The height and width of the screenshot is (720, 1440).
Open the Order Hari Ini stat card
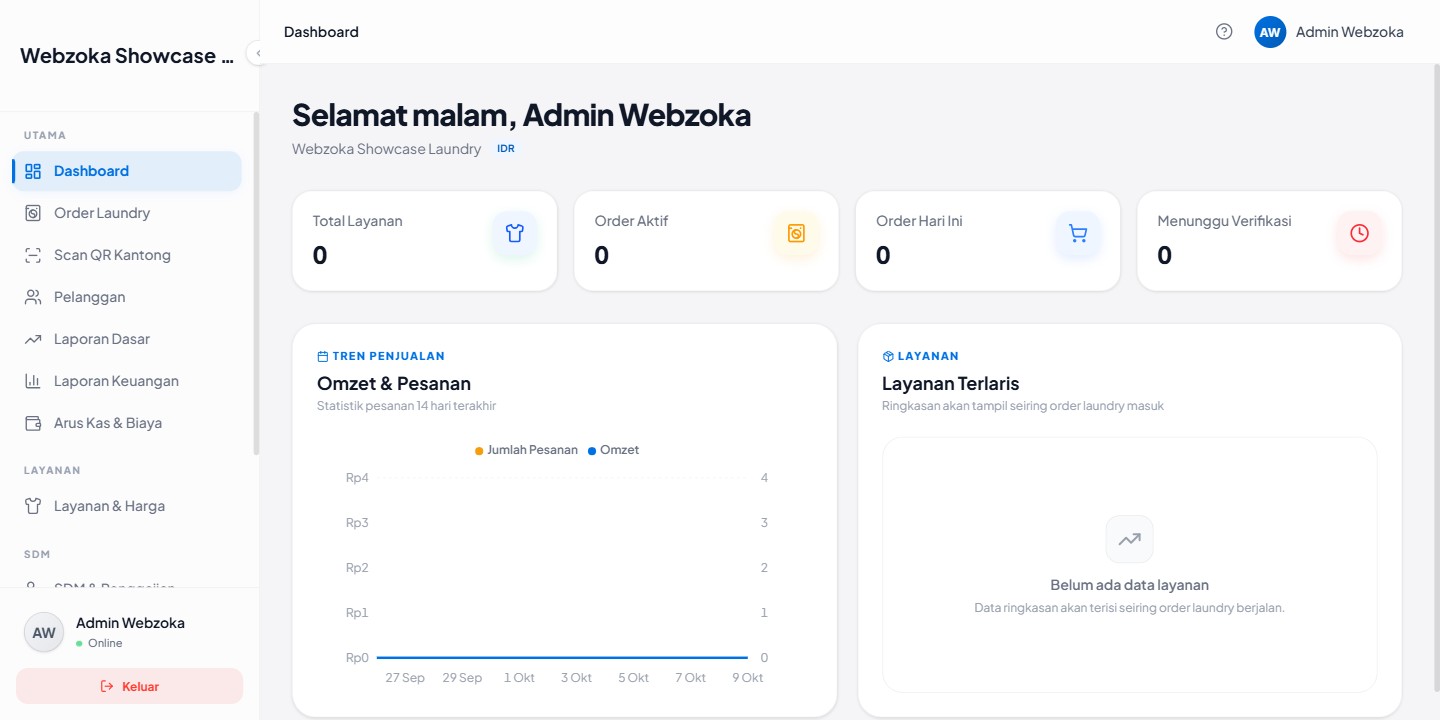(x=988, y=241)
